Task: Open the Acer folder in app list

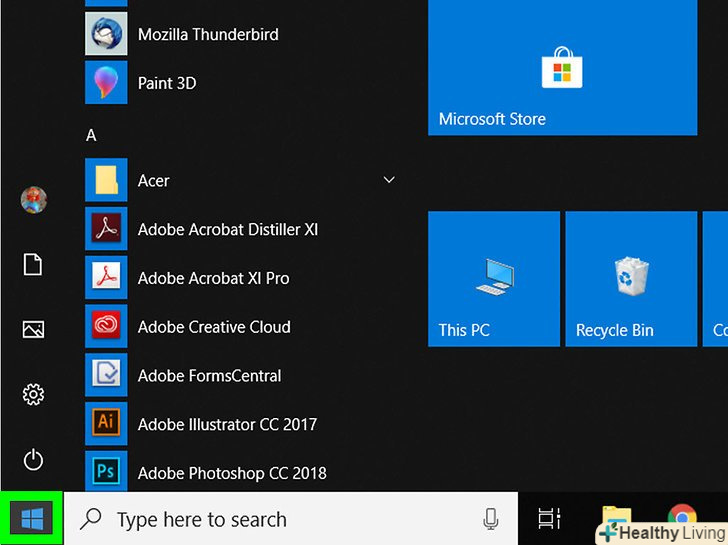Action: tap(154, 180)
